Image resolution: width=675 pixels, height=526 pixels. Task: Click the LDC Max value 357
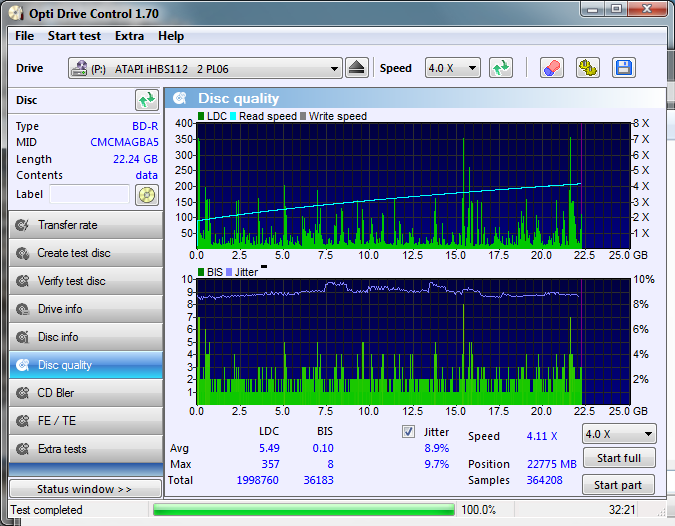pyautogui.click(x=270, y=464)
